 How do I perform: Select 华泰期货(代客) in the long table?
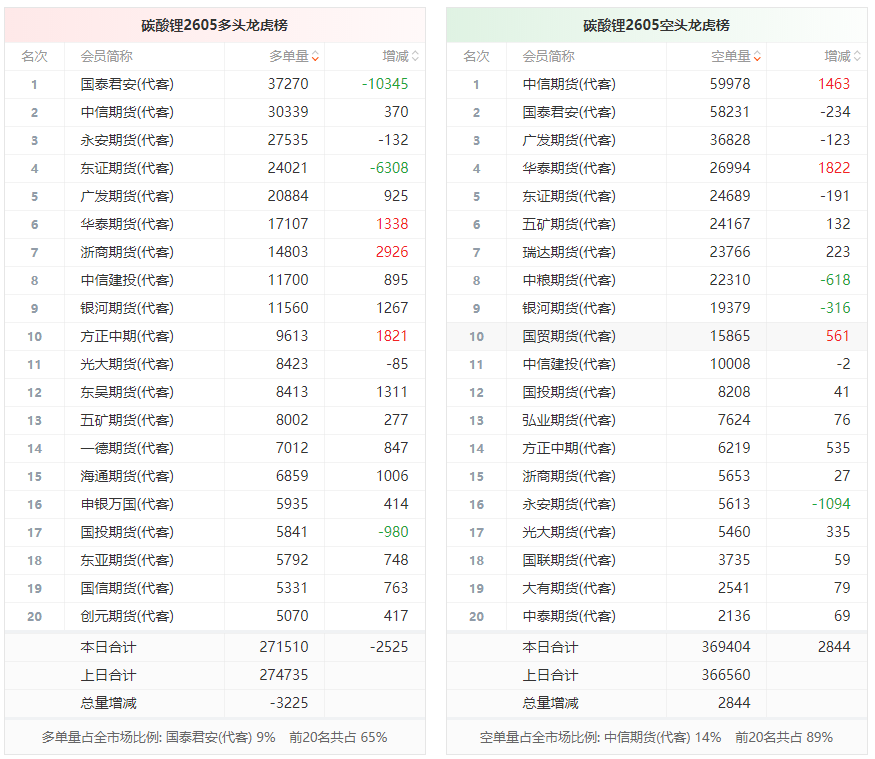point(127,224)
